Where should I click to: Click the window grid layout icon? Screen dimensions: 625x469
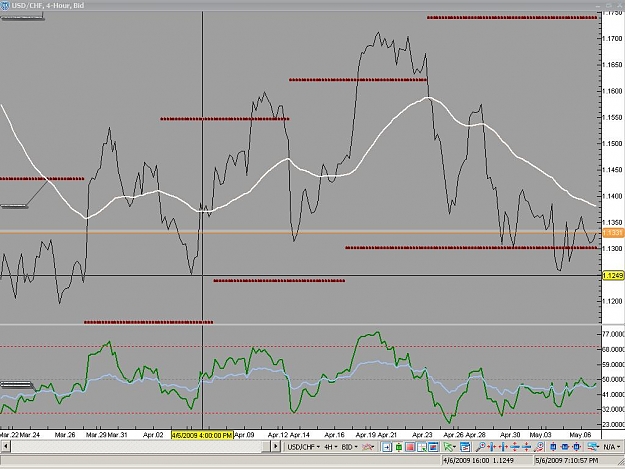click(x=421, y=447)
